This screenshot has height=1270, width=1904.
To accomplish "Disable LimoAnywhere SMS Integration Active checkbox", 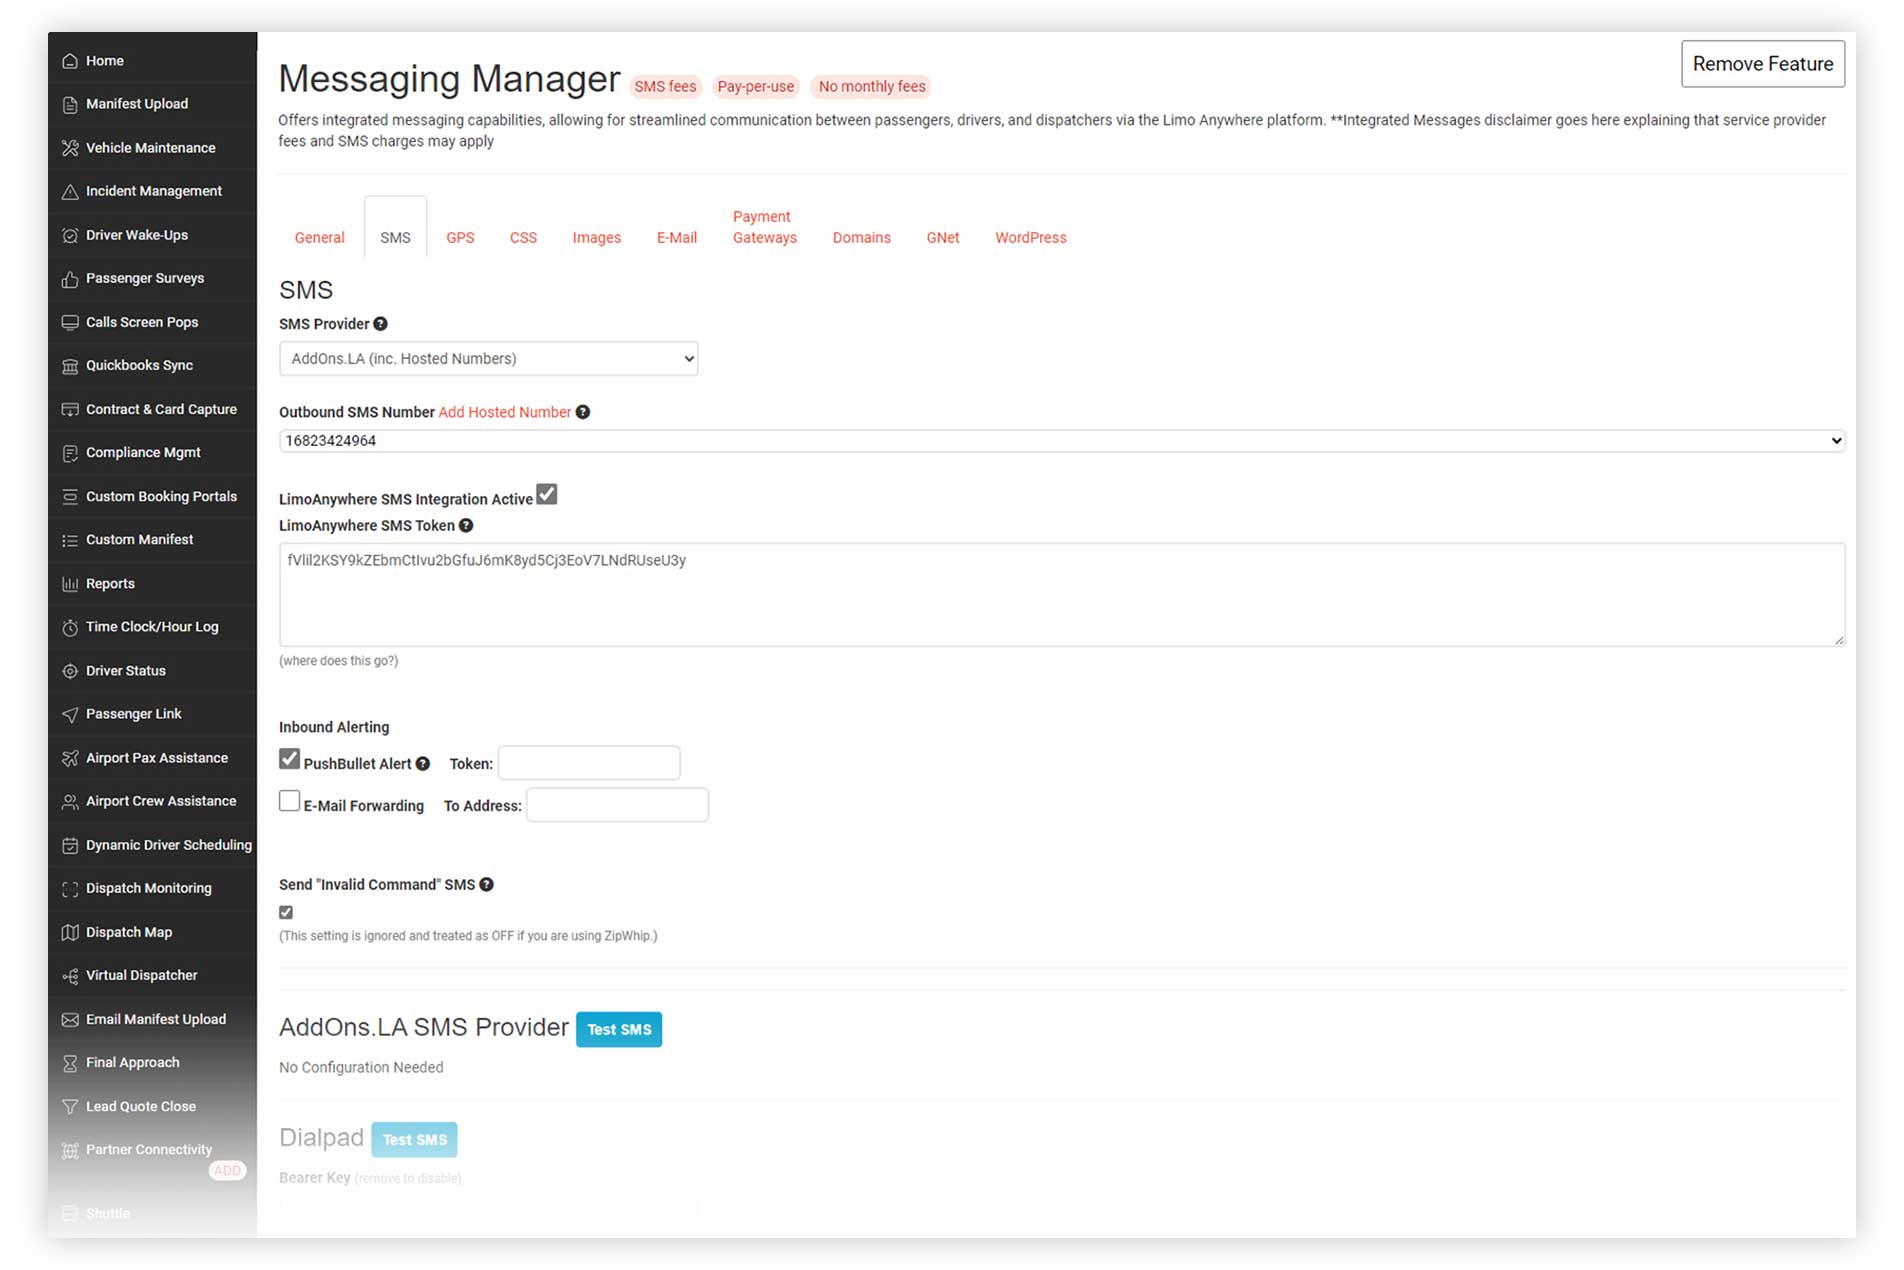I will click(547, 495).
